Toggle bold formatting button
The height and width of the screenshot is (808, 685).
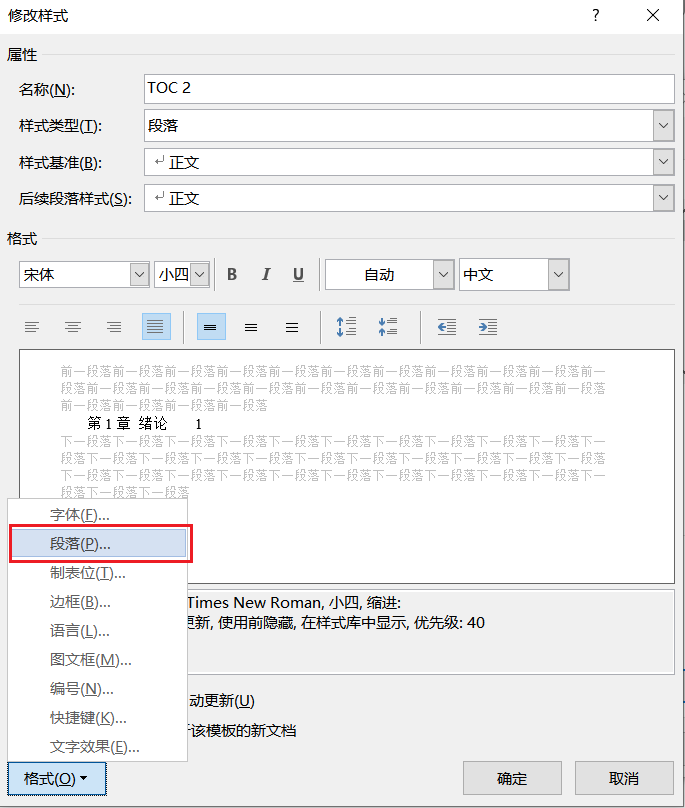point(232,275)
